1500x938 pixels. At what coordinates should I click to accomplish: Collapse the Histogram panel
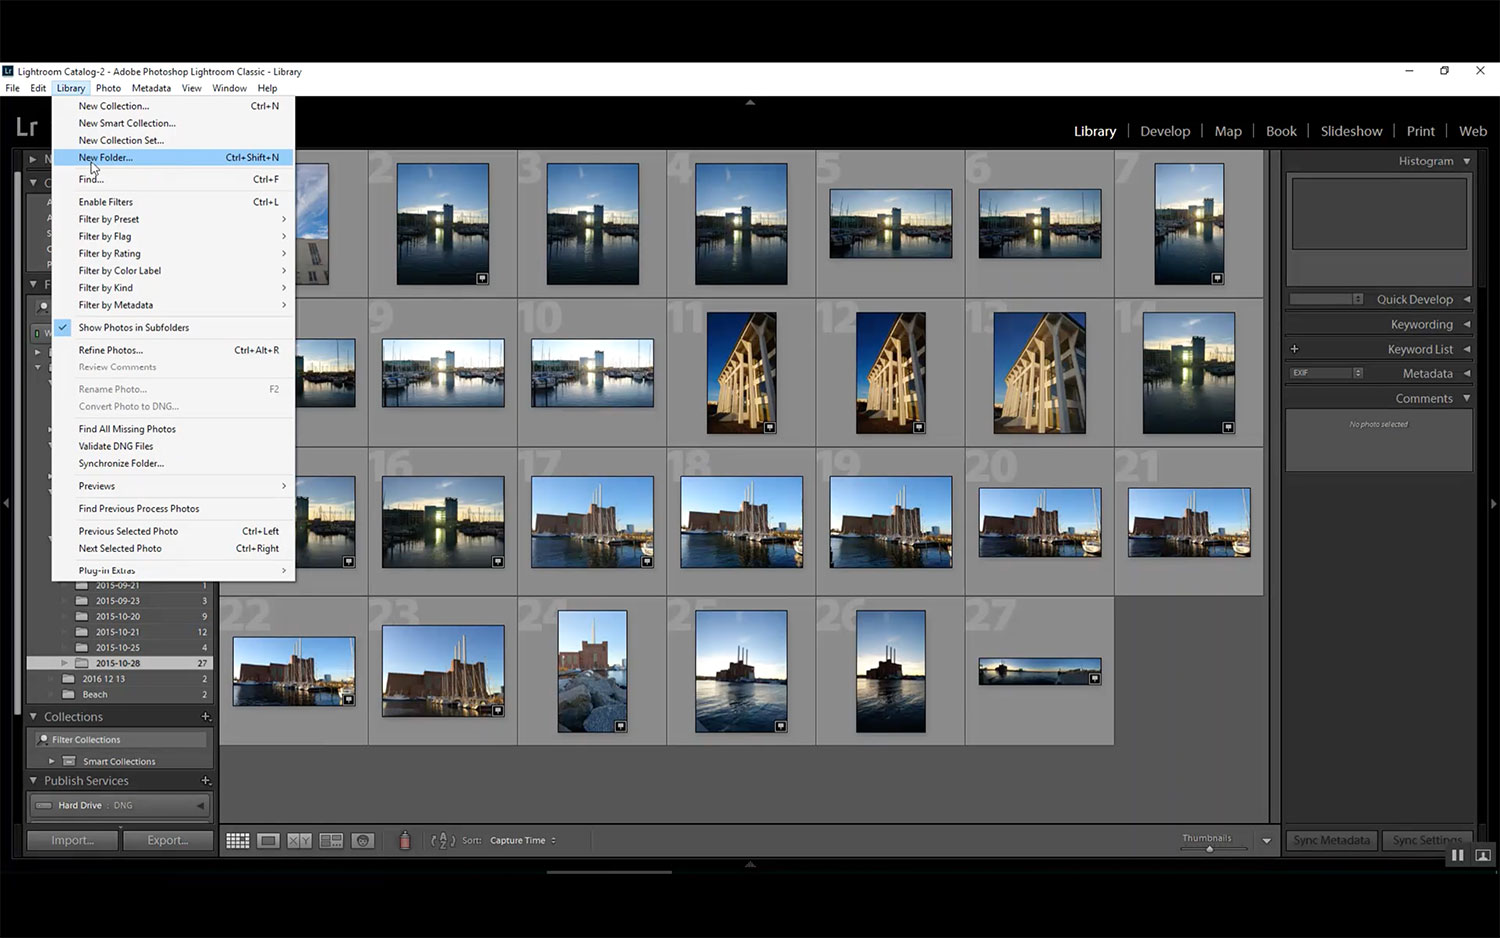pyautogui.click(x=1466, y=161)
